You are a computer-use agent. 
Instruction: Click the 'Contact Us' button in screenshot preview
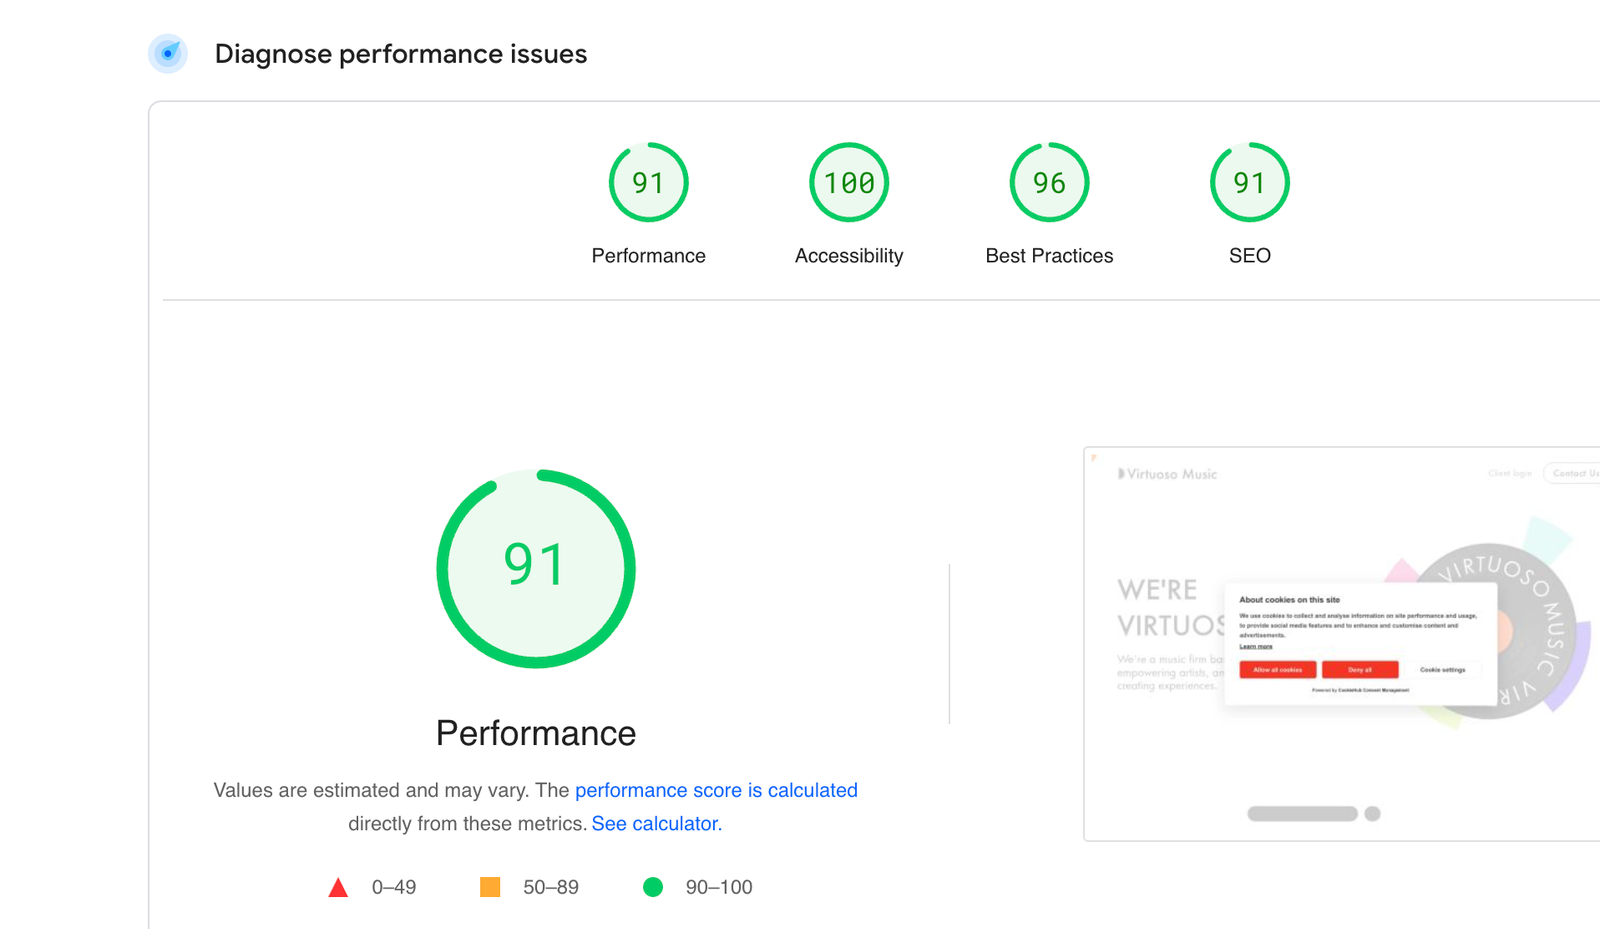pyautogui.click(x=1574, y=473)
